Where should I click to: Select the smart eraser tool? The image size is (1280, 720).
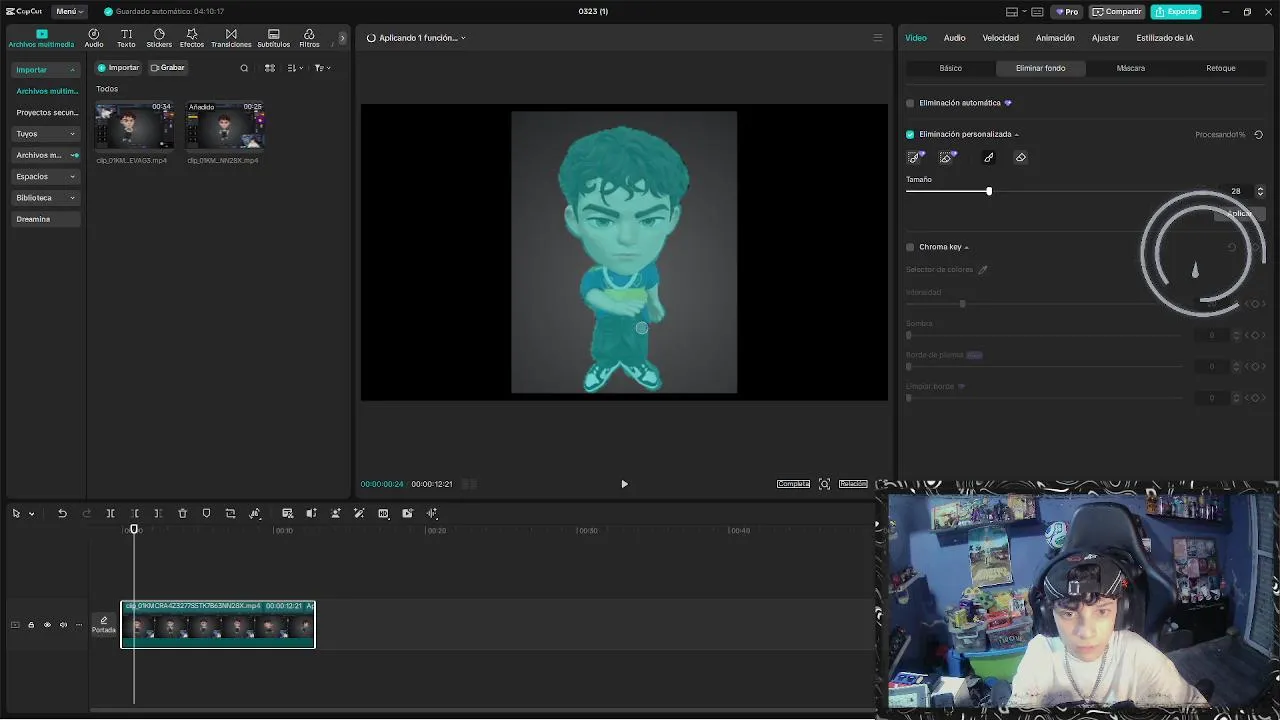(x=947, y=157)
